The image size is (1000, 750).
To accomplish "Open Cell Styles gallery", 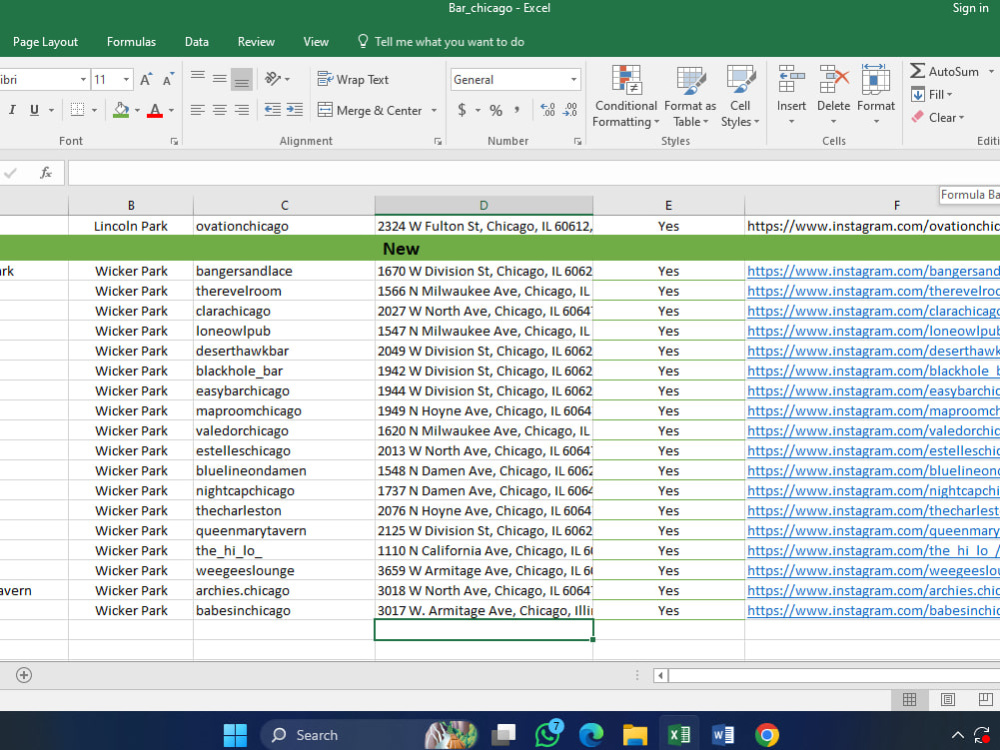I will click(740, 96).
